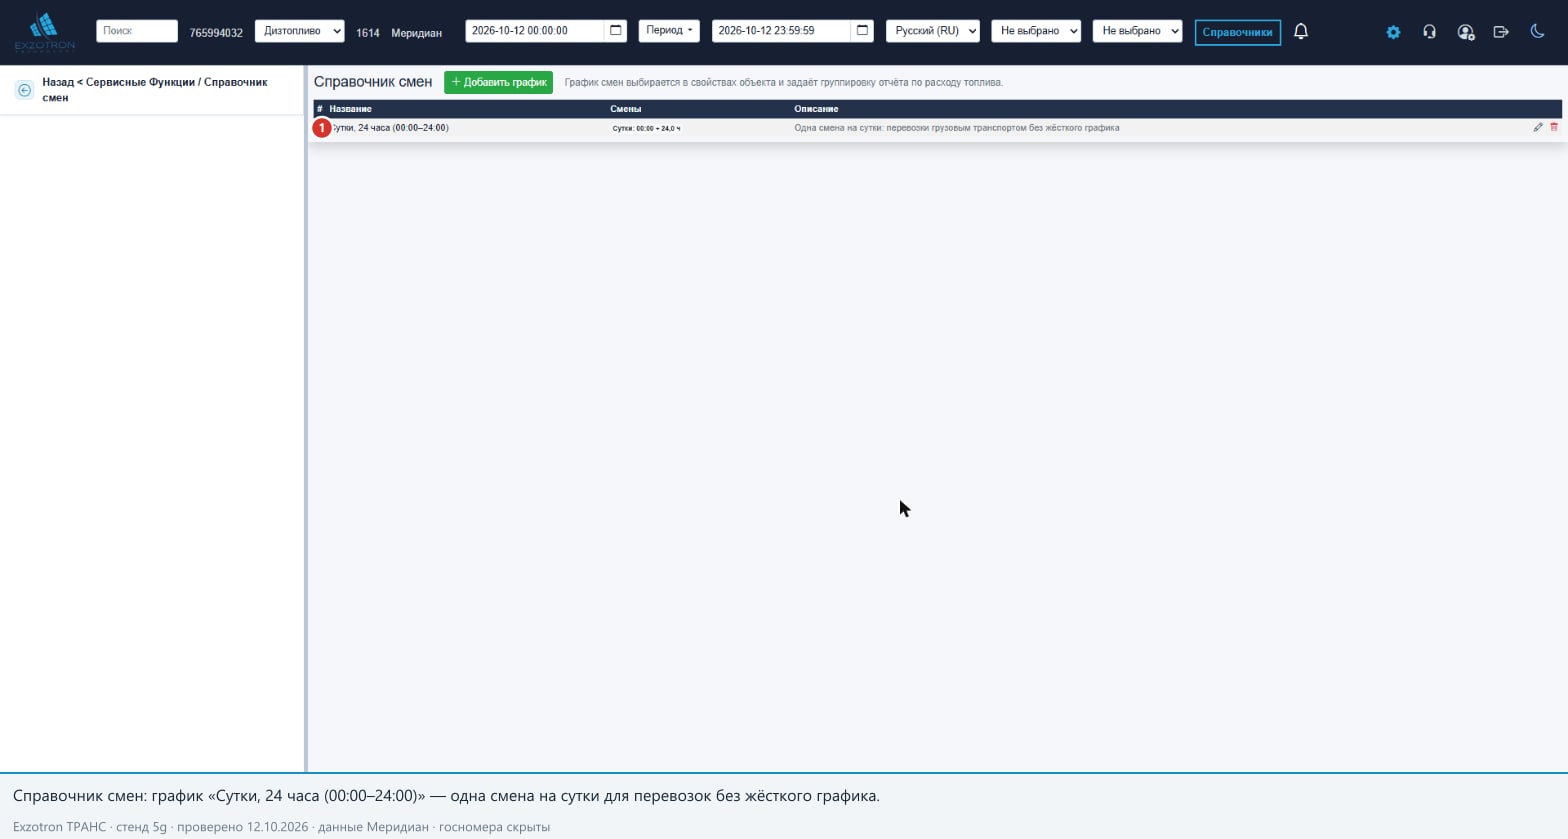
Task: Open the Период dropdown menu
Action: tap(669, 31)
